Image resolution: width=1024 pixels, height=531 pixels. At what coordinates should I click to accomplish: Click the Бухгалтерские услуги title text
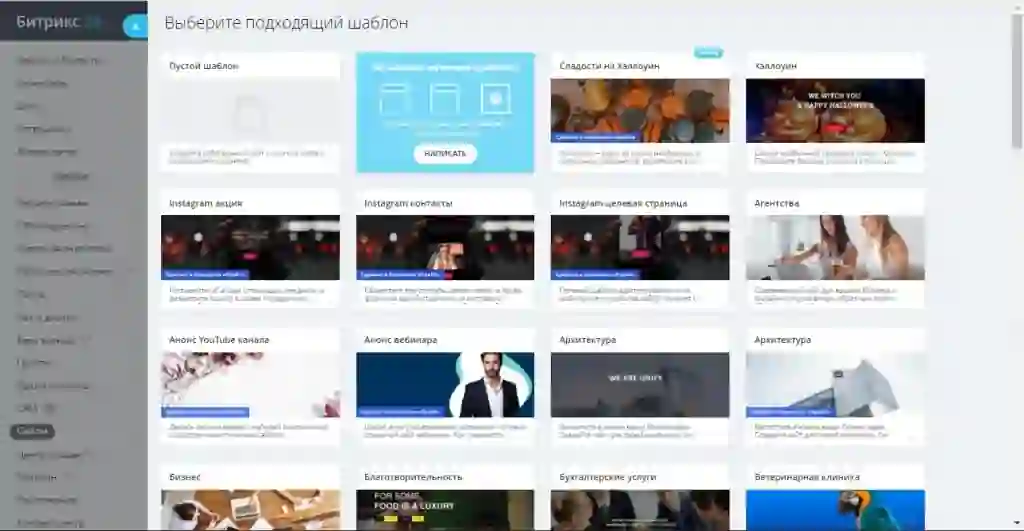pos(607,477)
